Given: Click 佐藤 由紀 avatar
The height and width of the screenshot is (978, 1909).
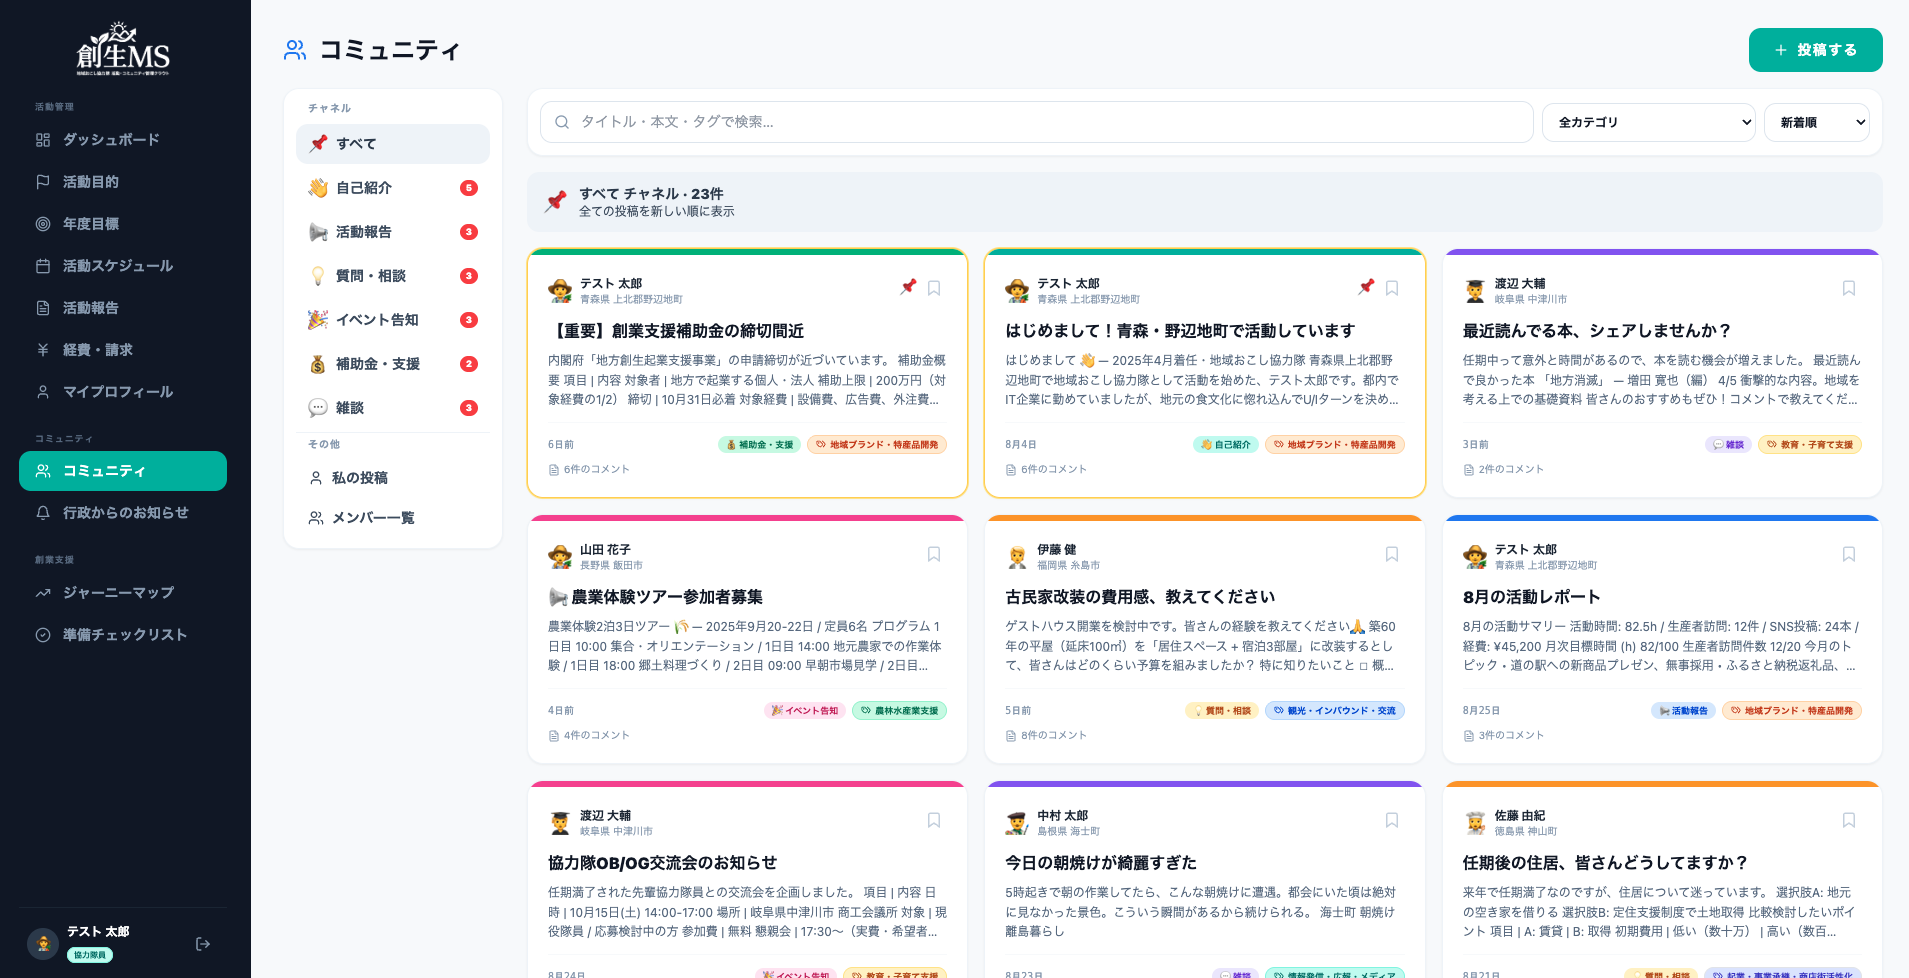Looking at the screenshot, I should 1475,823.
